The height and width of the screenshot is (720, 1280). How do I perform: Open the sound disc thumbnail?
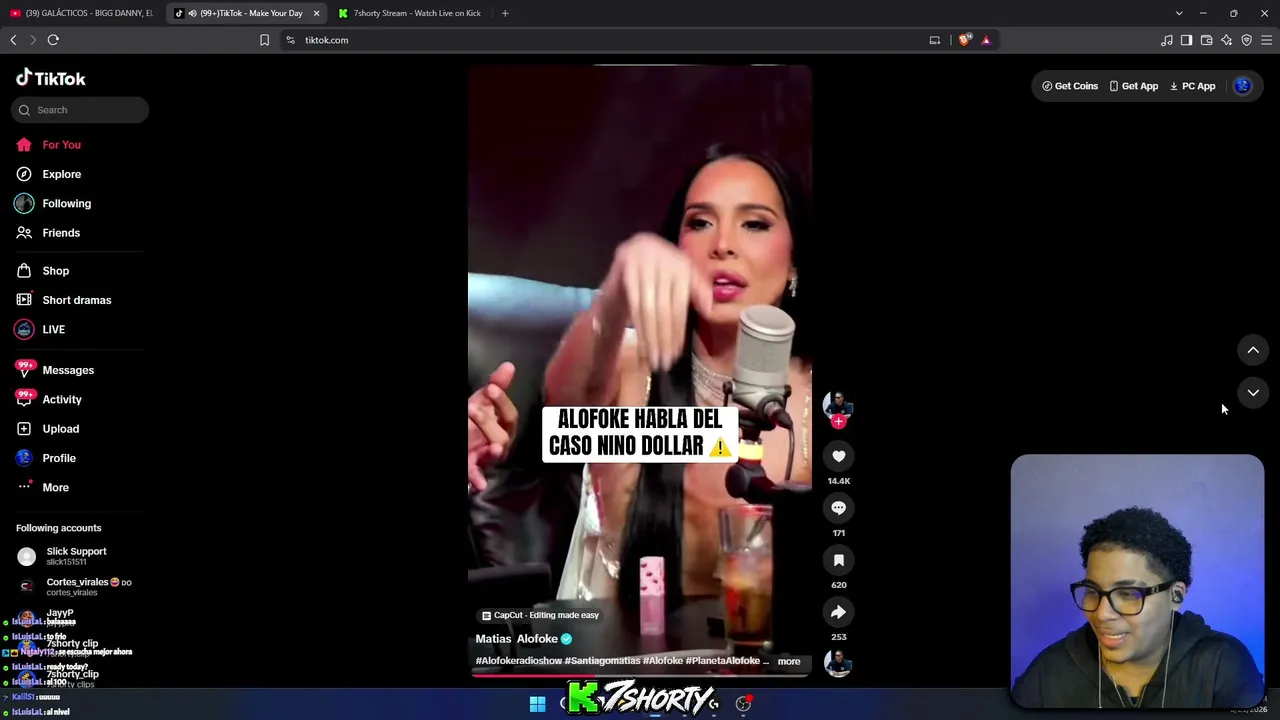click(x=838, y=662)
